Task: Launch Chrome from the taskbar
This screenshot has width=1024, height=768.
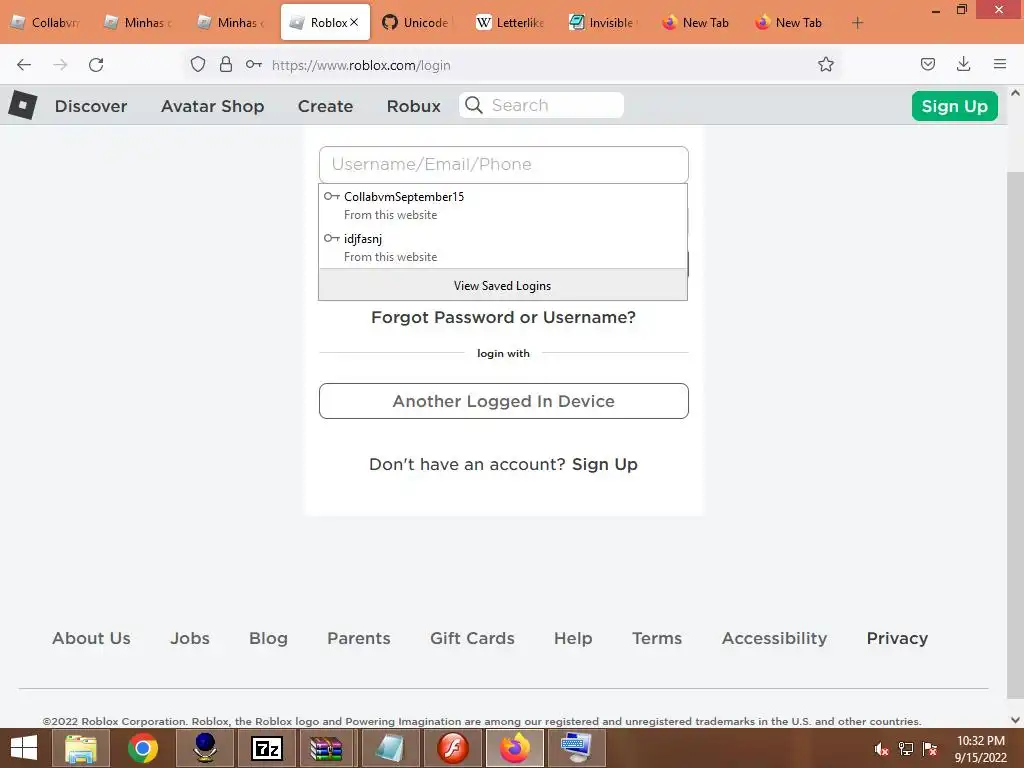Action: pyautogui.click(x=142, y=748)
